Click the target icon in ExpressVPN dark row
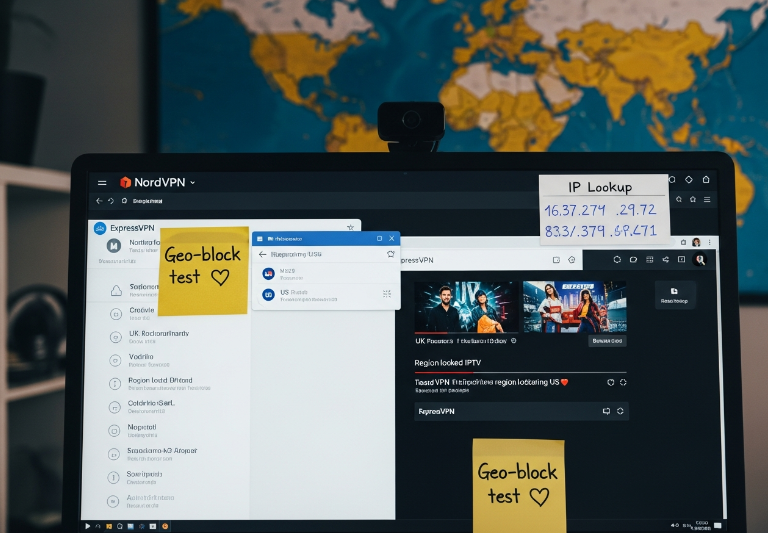Image resolution: width=768 pixels, height=533 pixels. [620, 411]
